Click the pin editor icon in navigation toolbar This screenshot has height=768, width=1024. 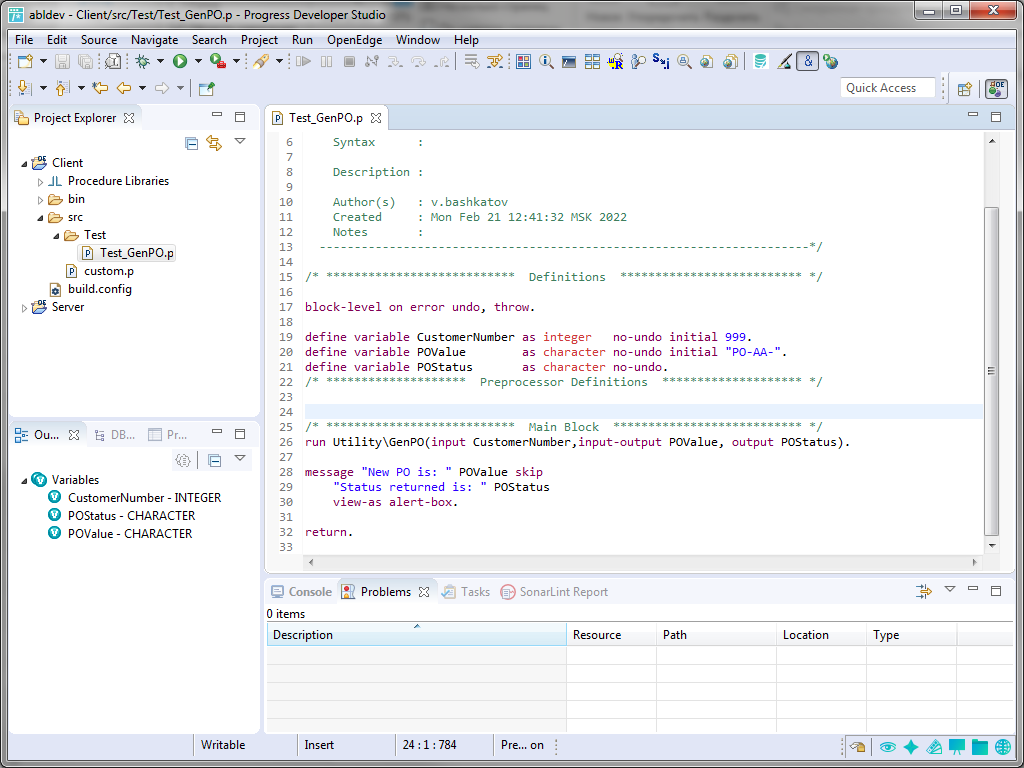[206, 88]
